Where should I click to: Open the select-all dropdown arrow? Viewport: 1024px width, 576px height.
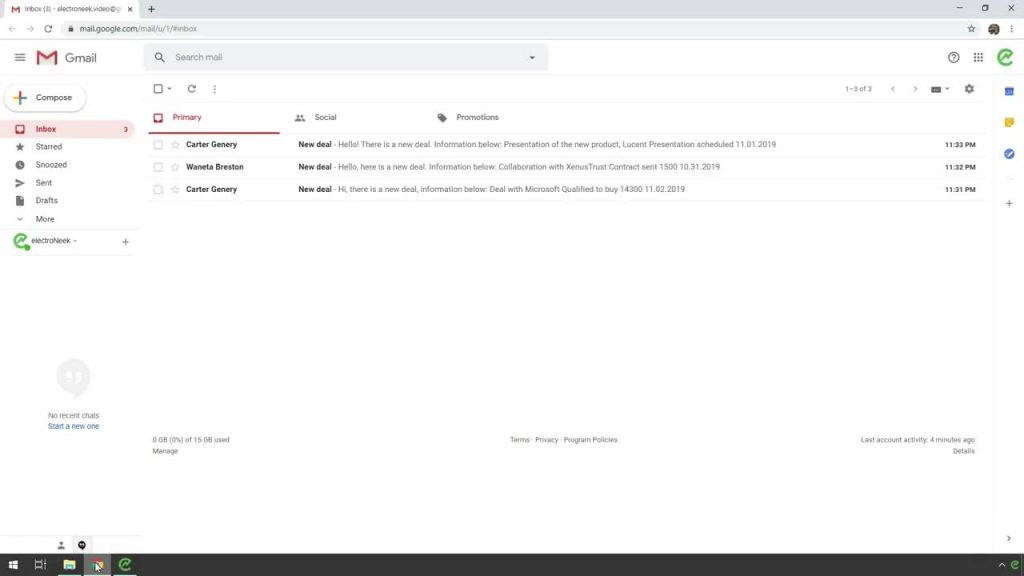tap(170, 89)
